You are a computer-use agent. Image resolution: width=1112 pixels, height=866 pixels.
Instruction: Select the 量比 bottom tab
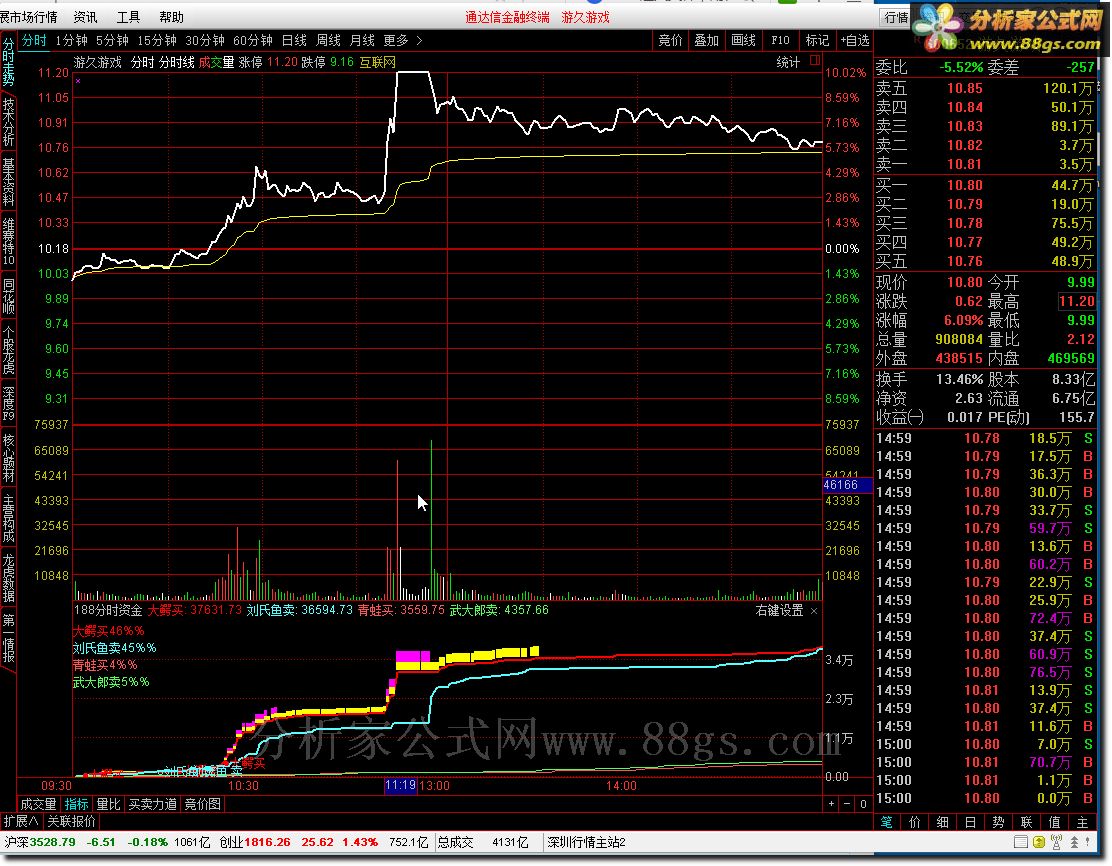(x=109, y=804)
